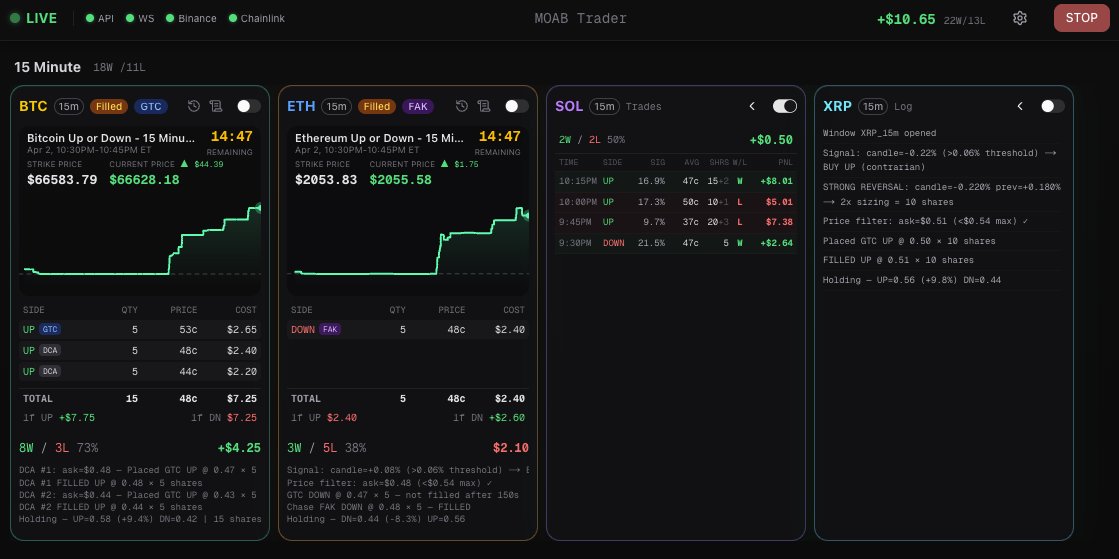1119x559 pixels.
Task: Click BTC strike price $66583.79
Action: point(62,180)
